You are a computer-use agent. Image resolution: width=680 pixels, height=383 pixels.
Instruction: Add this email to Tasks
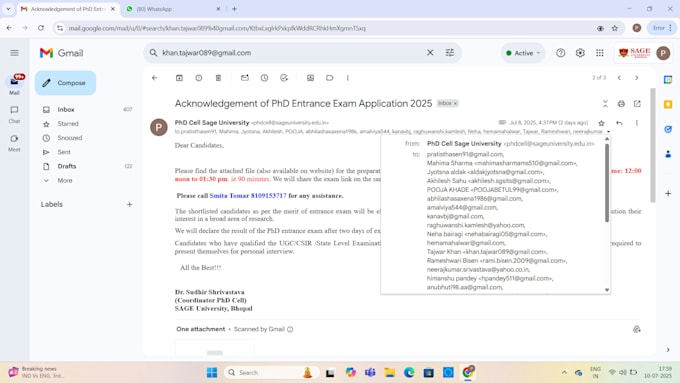(x=284, y=78)
